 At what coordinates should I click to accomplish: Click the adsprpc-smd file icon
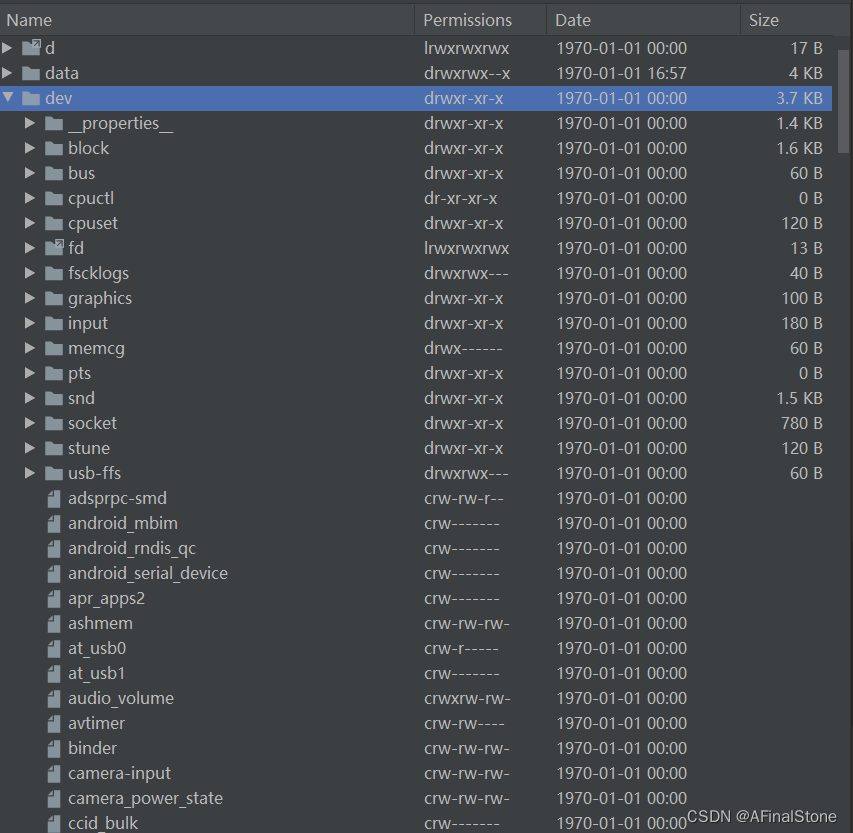tap(54, 499)
